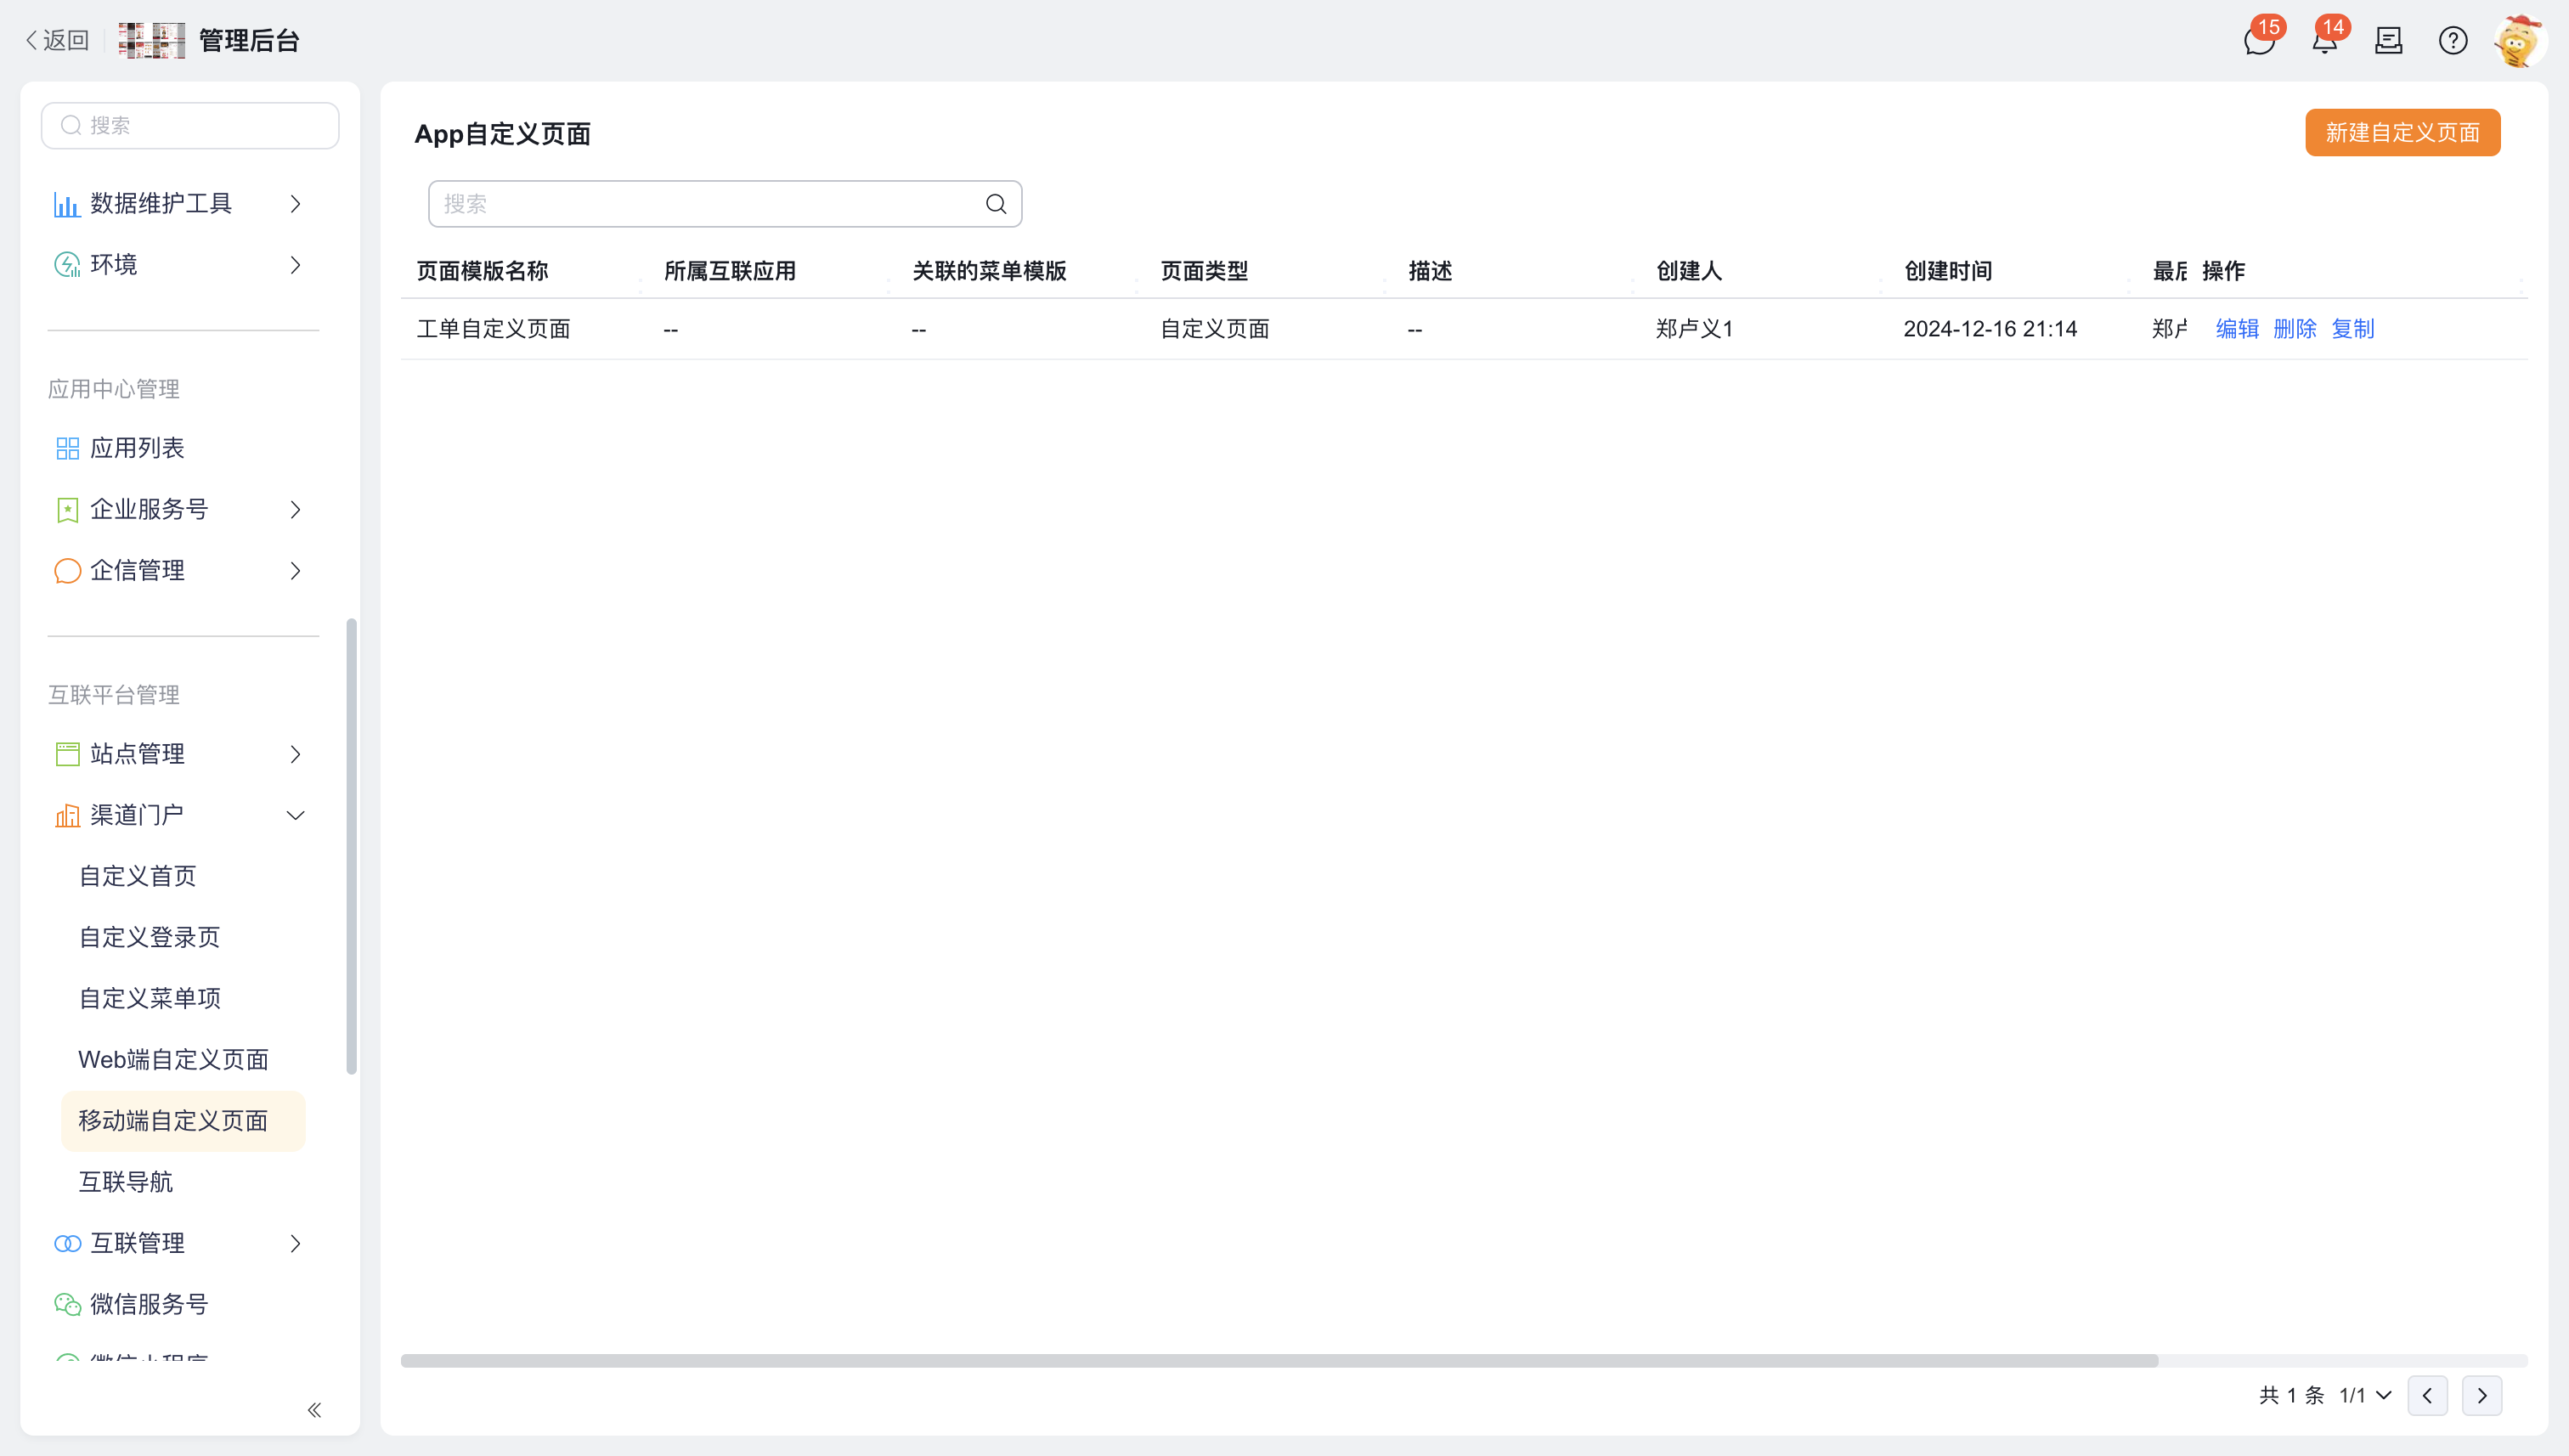Open Web端自定义页面 menu item
Image resolution: width=2569 pixels, height=1456 pixels.
(173, 1060)
